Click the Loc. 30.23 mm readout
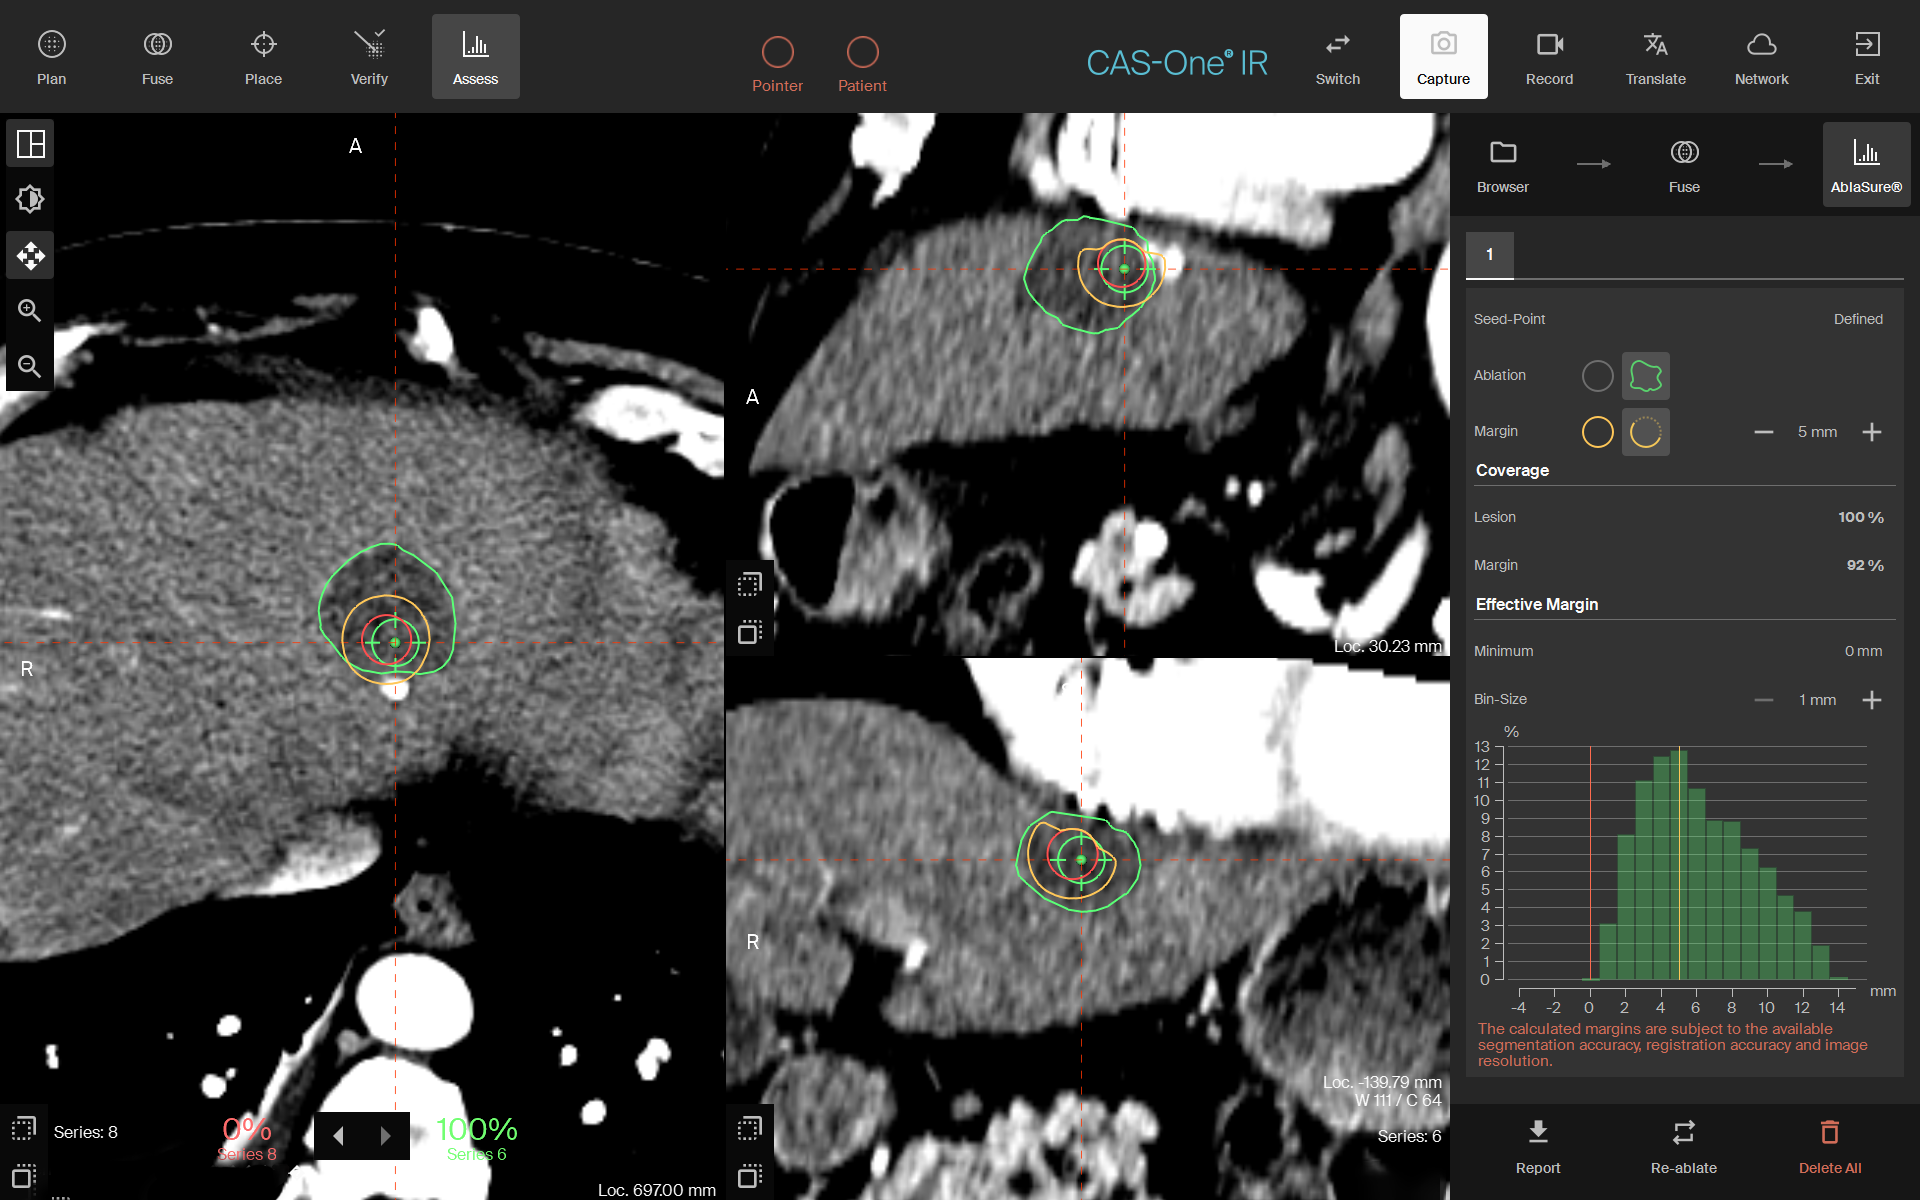 pyautogui.click(x=1387, y=646)
